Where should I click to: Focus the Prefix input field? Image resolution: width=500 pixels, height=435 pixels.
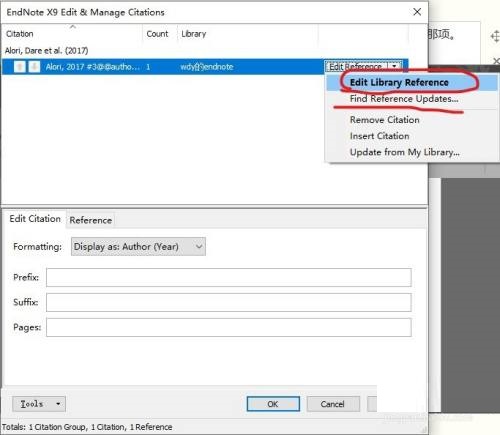tap(229, 277)
